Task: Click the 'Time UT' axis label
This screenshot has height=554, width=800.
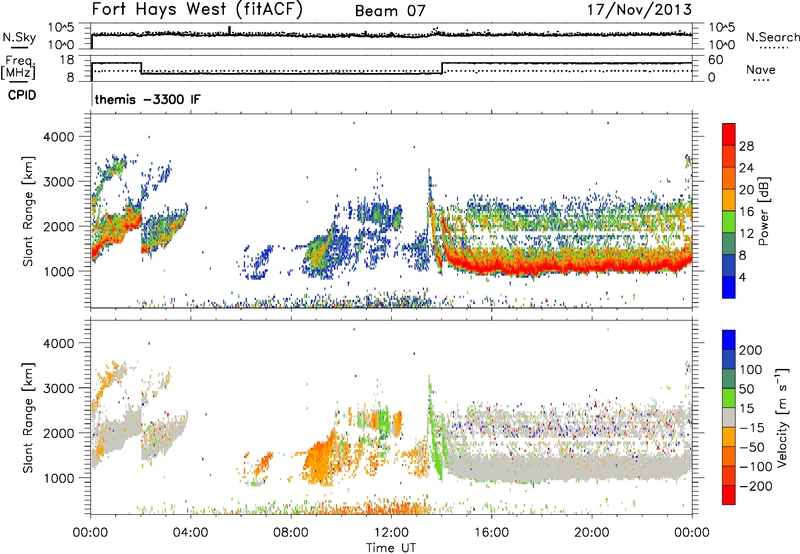Action: tap(391, 547)
